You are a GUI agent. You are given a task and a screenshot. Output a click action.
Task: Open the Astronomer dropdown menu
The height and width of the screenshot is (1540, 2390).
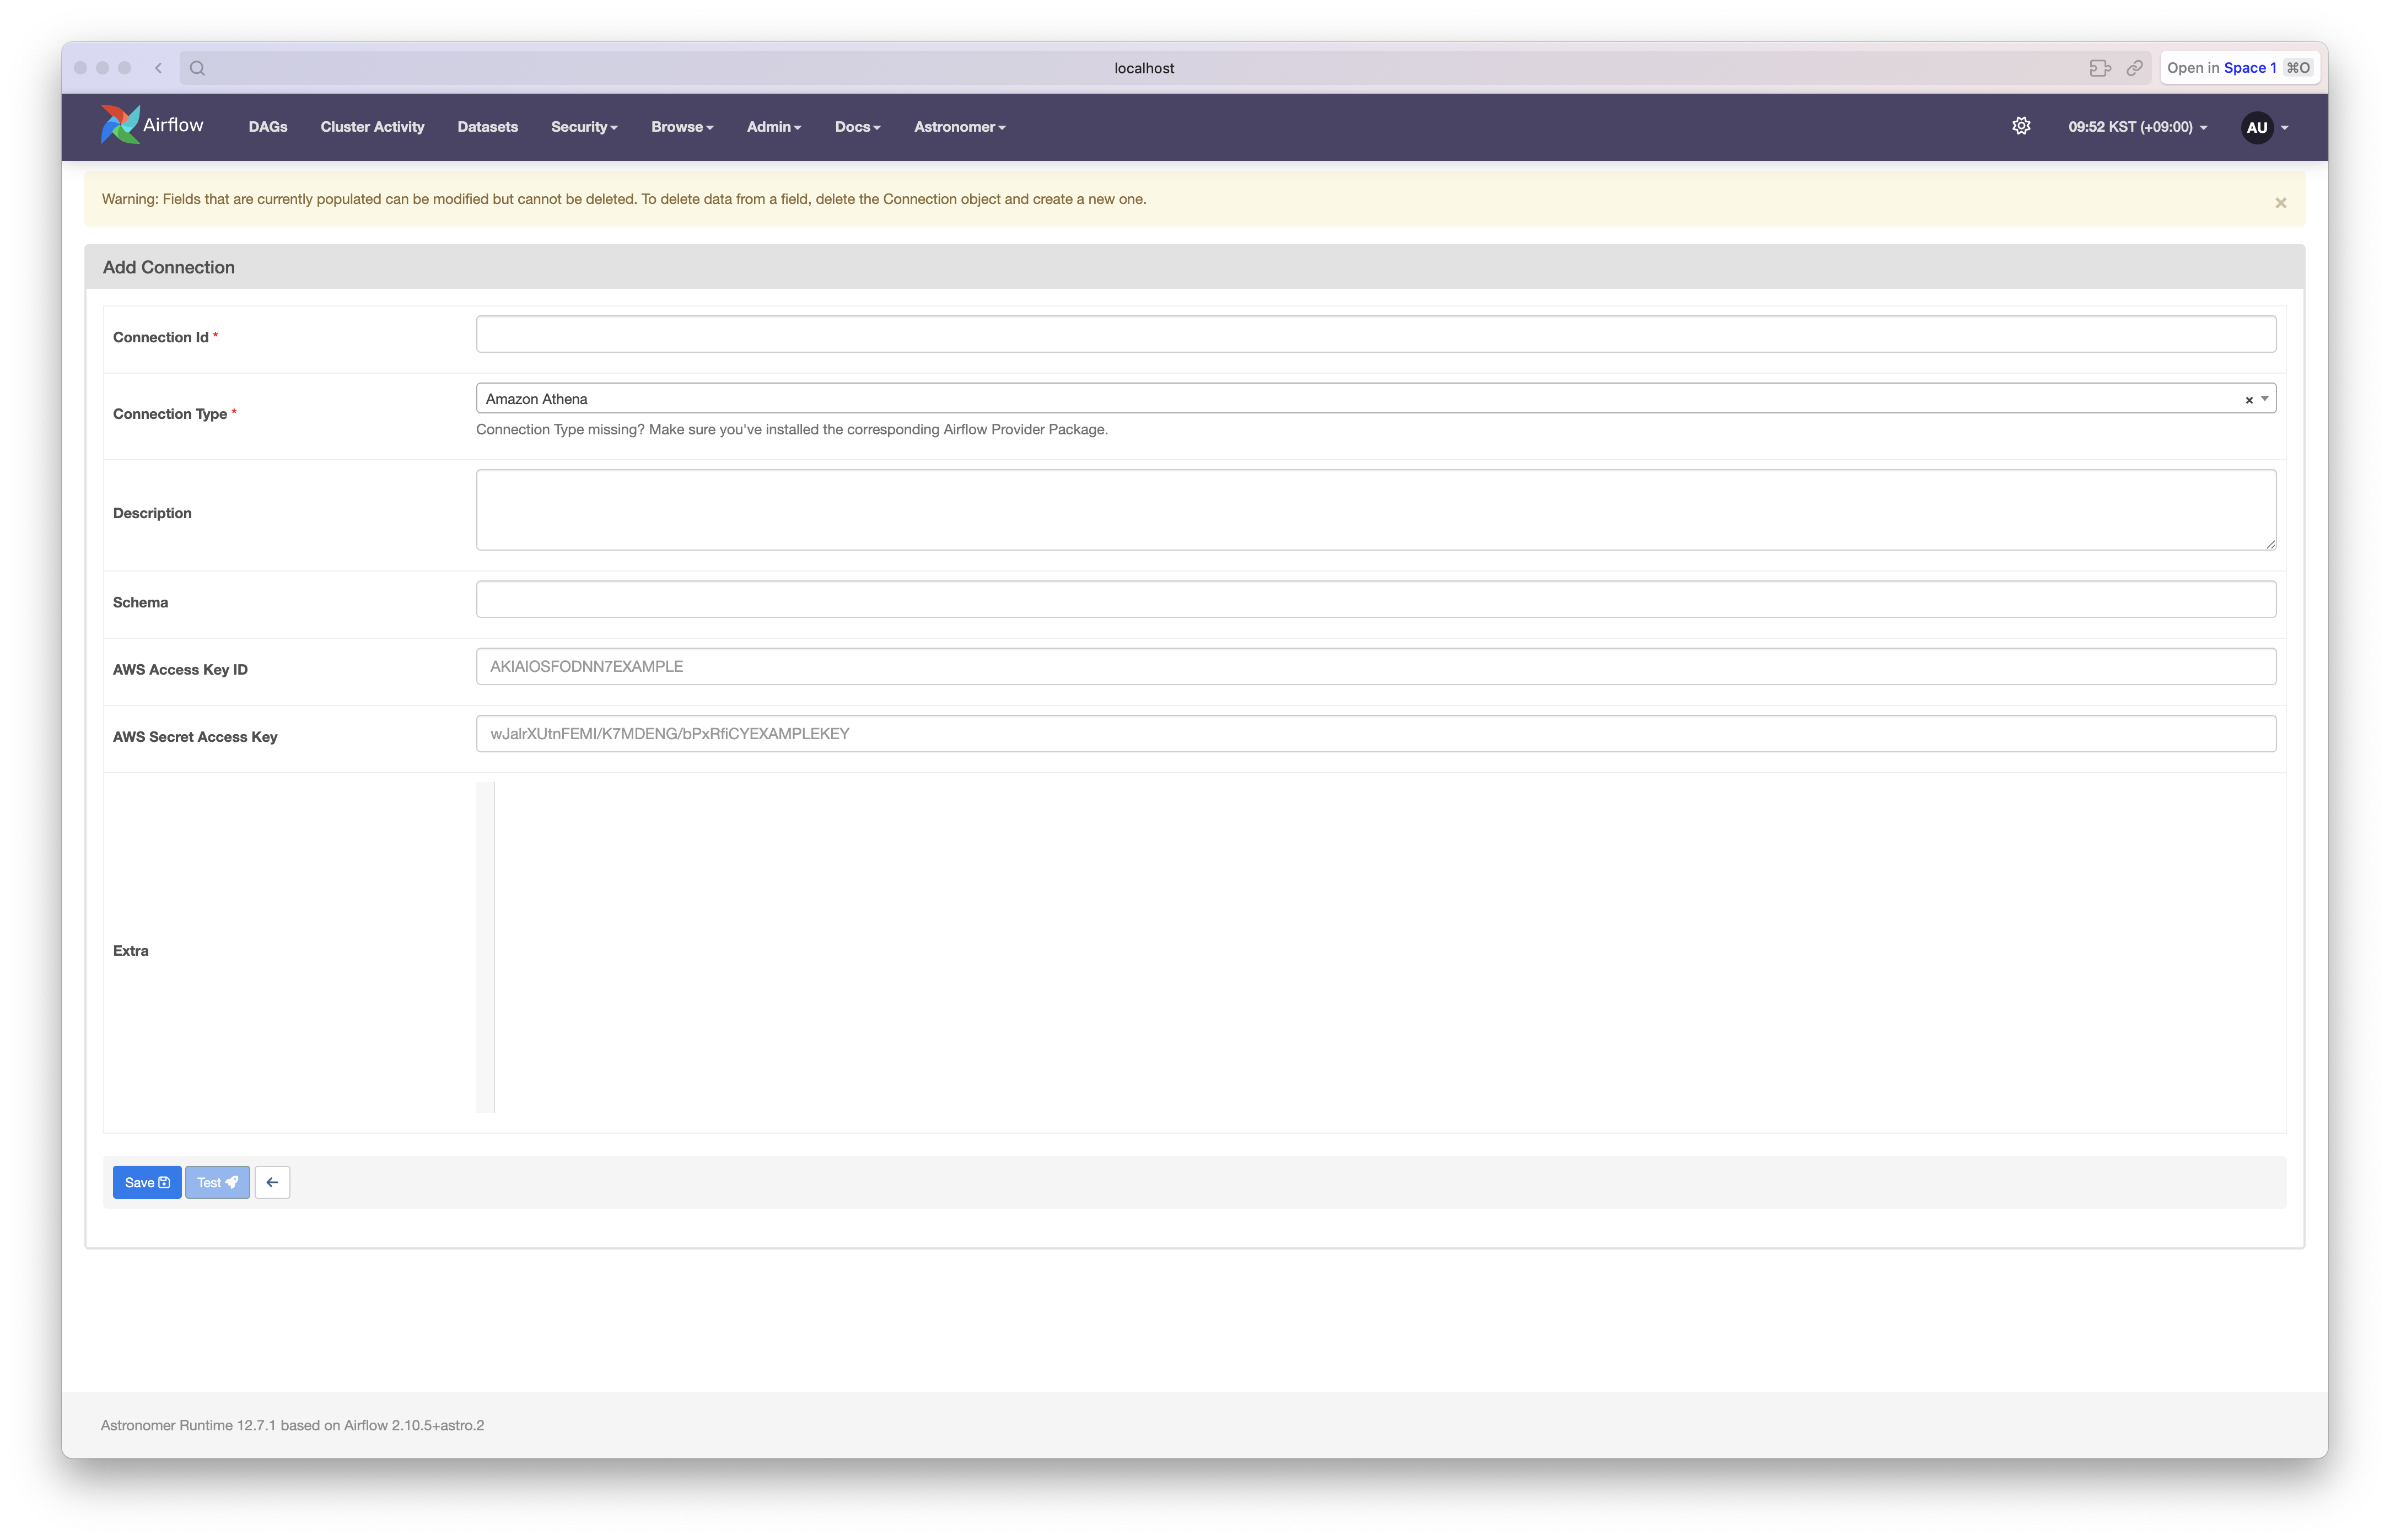(x=960, y=127)
